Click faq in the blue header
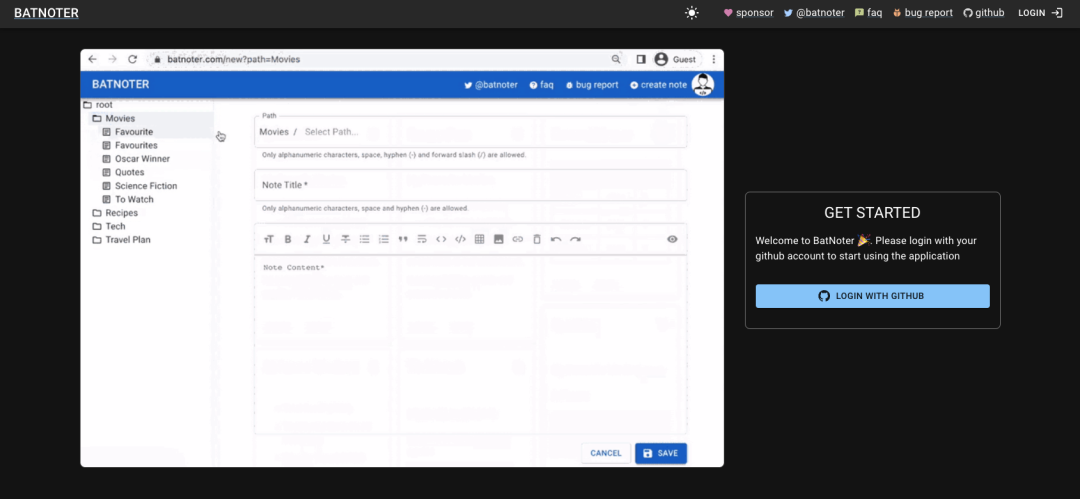The height and width of the screenshot is (499, 1080). (x=541, y=85)
